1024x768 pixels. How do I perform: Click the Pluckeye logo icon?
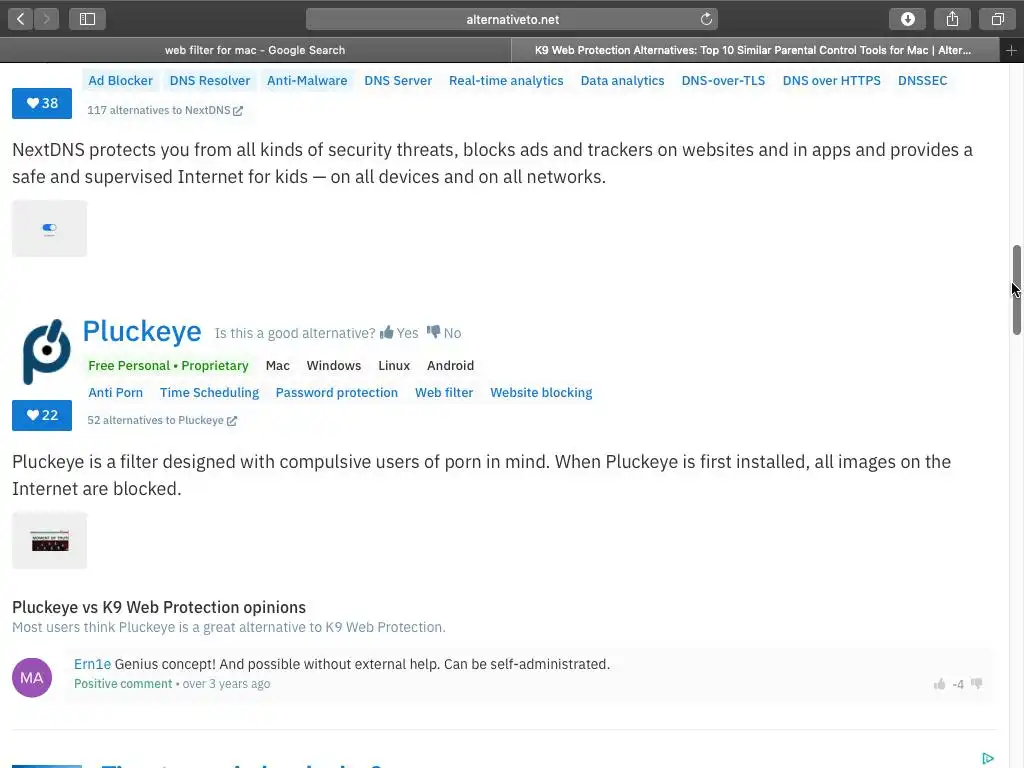[47, 351]
